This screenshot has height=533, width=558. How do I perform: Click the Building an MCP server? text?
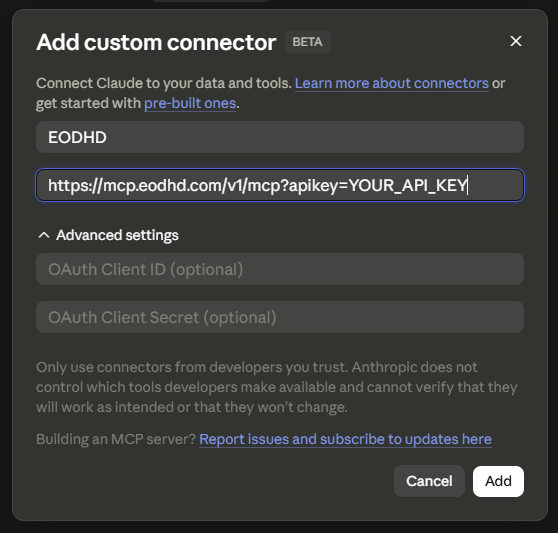click(116, 439)
